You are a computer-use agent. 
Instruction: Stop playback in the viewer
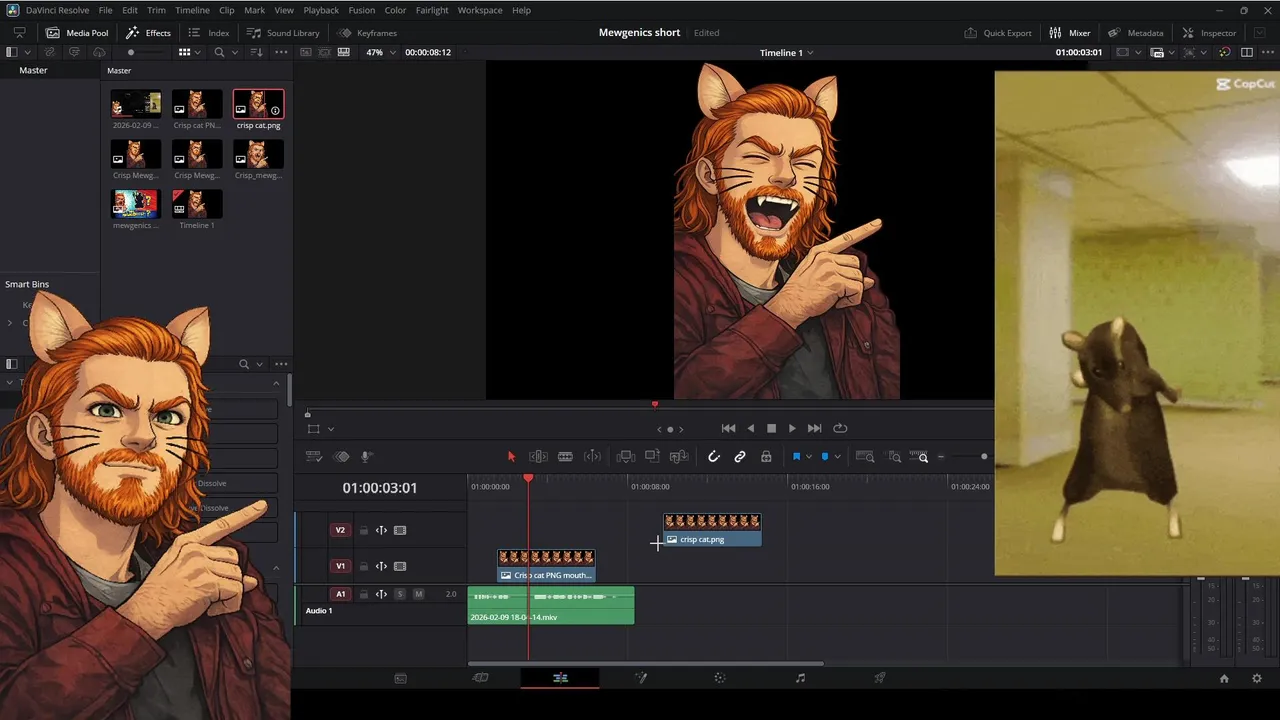[x=771, y=428]
